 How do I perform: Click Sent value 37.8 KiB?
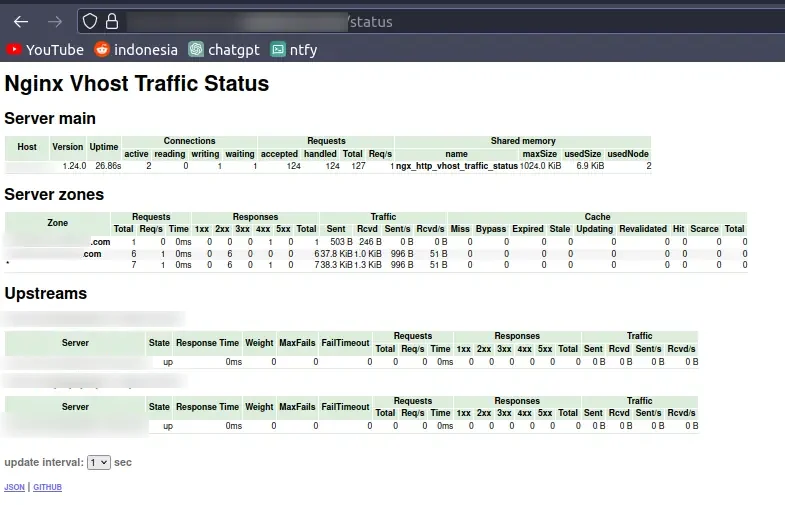coord(336,254)
